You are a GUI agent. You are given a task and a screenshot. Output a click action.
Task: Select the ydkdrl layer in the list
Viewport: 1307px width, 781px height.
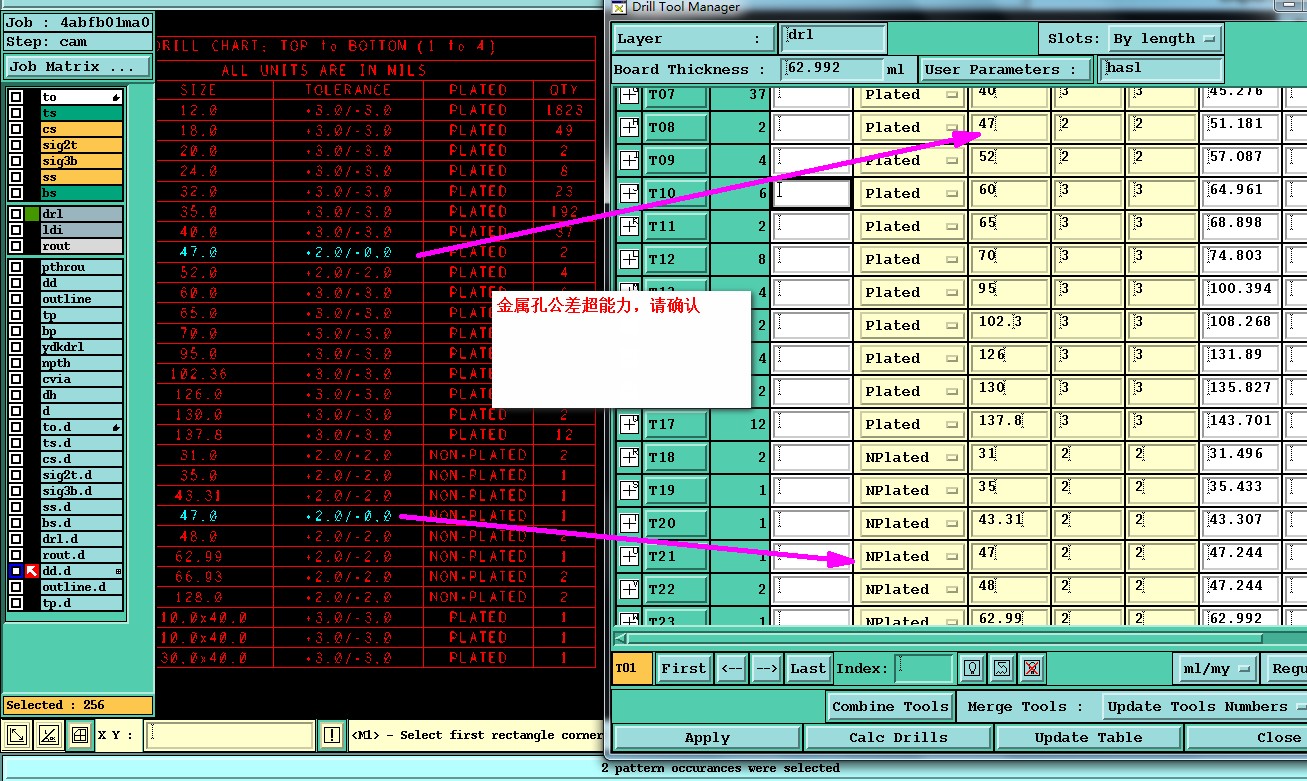click(81, 347)
